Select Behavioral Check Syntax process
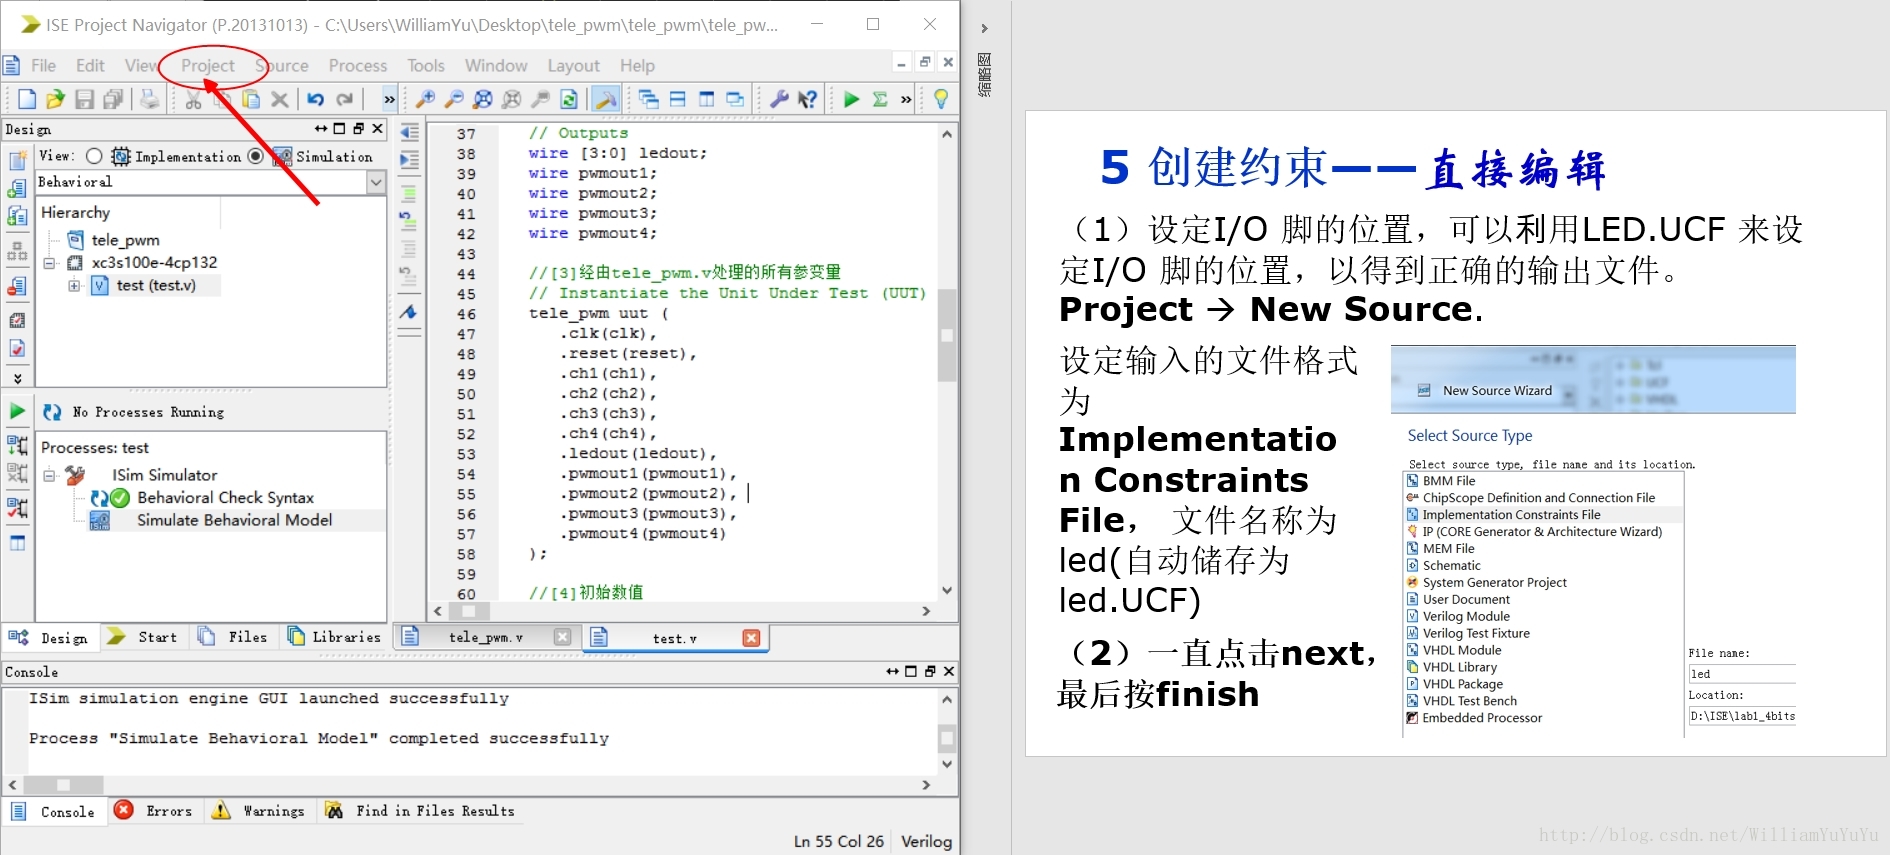Viewport: 1890px width, 855px height. pos(225,497)
